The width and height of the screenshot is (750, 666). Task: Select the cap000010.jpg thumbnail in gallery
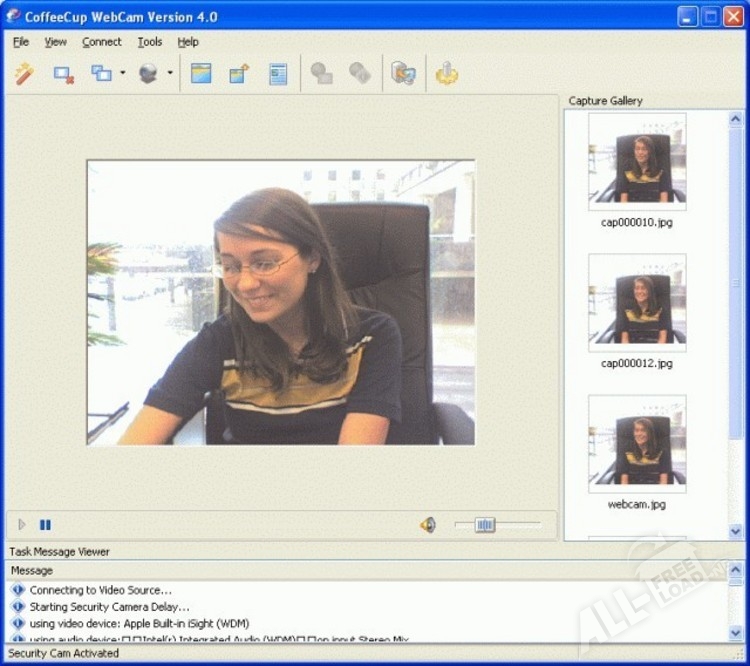point(637,161)
